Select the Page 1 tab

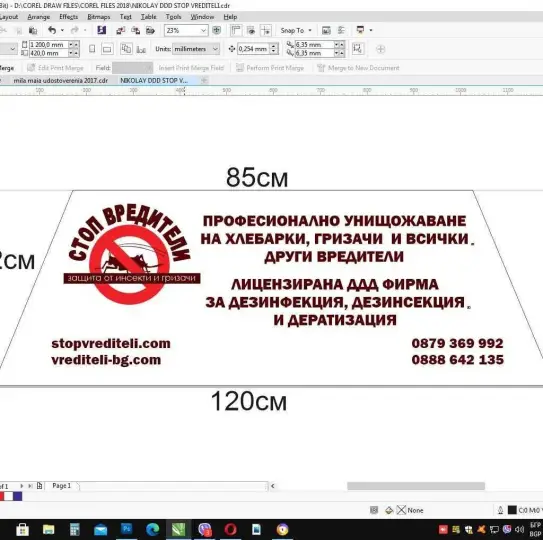[x=62, y=486]
